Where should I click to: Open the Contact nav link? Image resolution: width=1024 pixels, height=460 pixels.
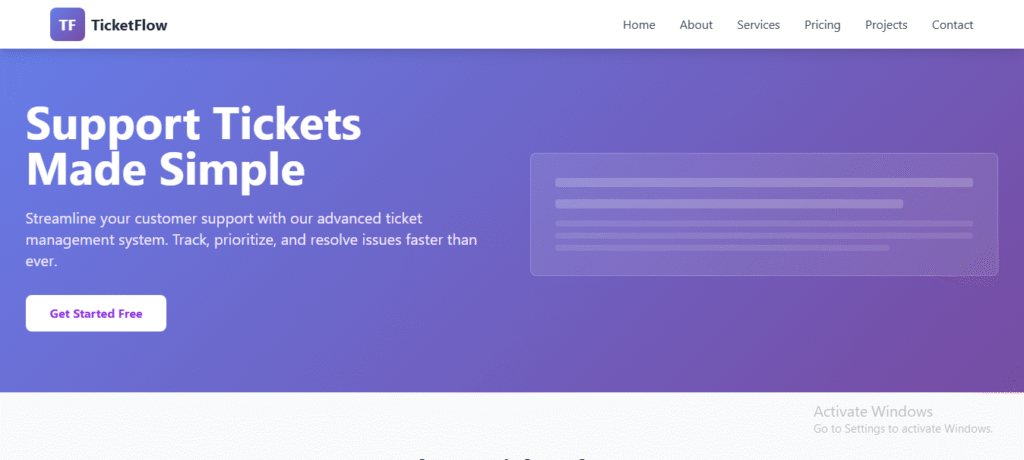click(x=952, y=25)
